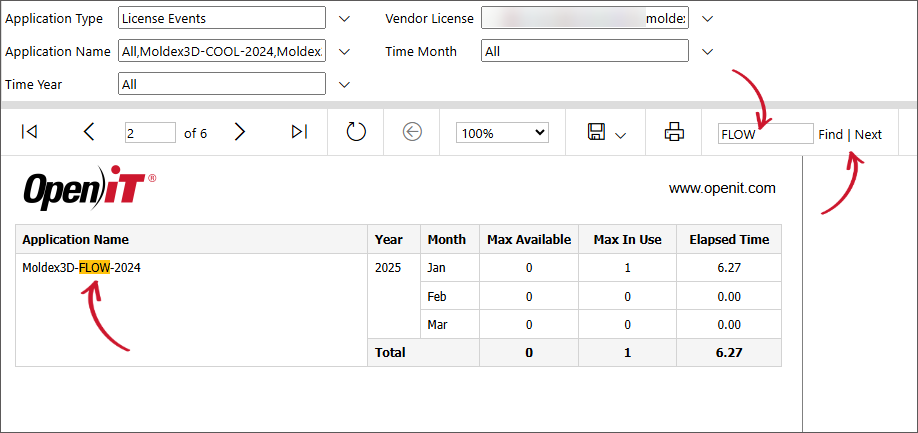The width and height of the screenshot is (918, 433).
Task: Expand the Application Type dropdown
Action: point(345,18)
